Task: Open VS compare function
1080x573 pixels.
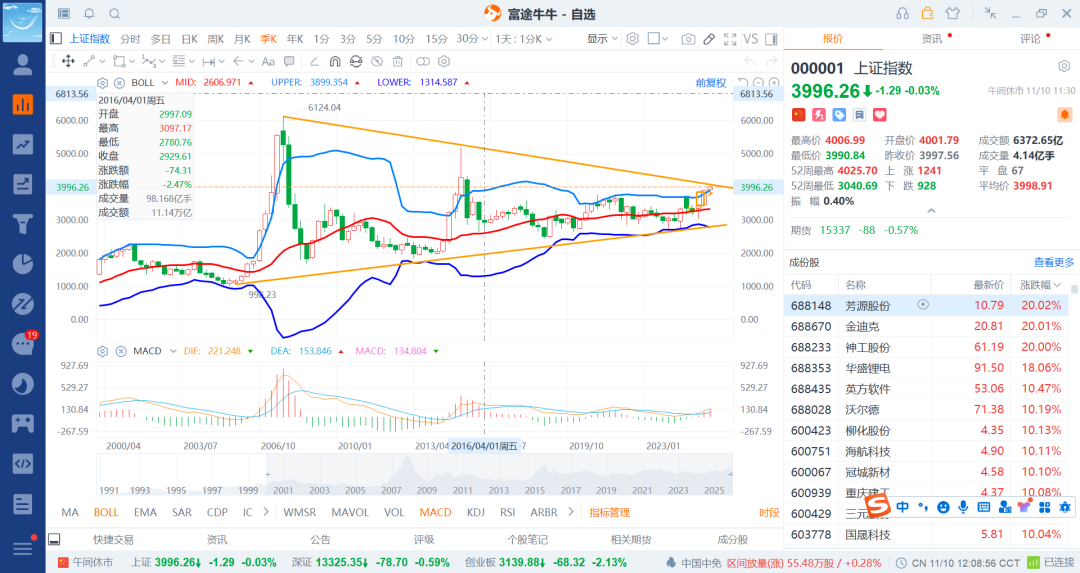Action: pos(751,39)
